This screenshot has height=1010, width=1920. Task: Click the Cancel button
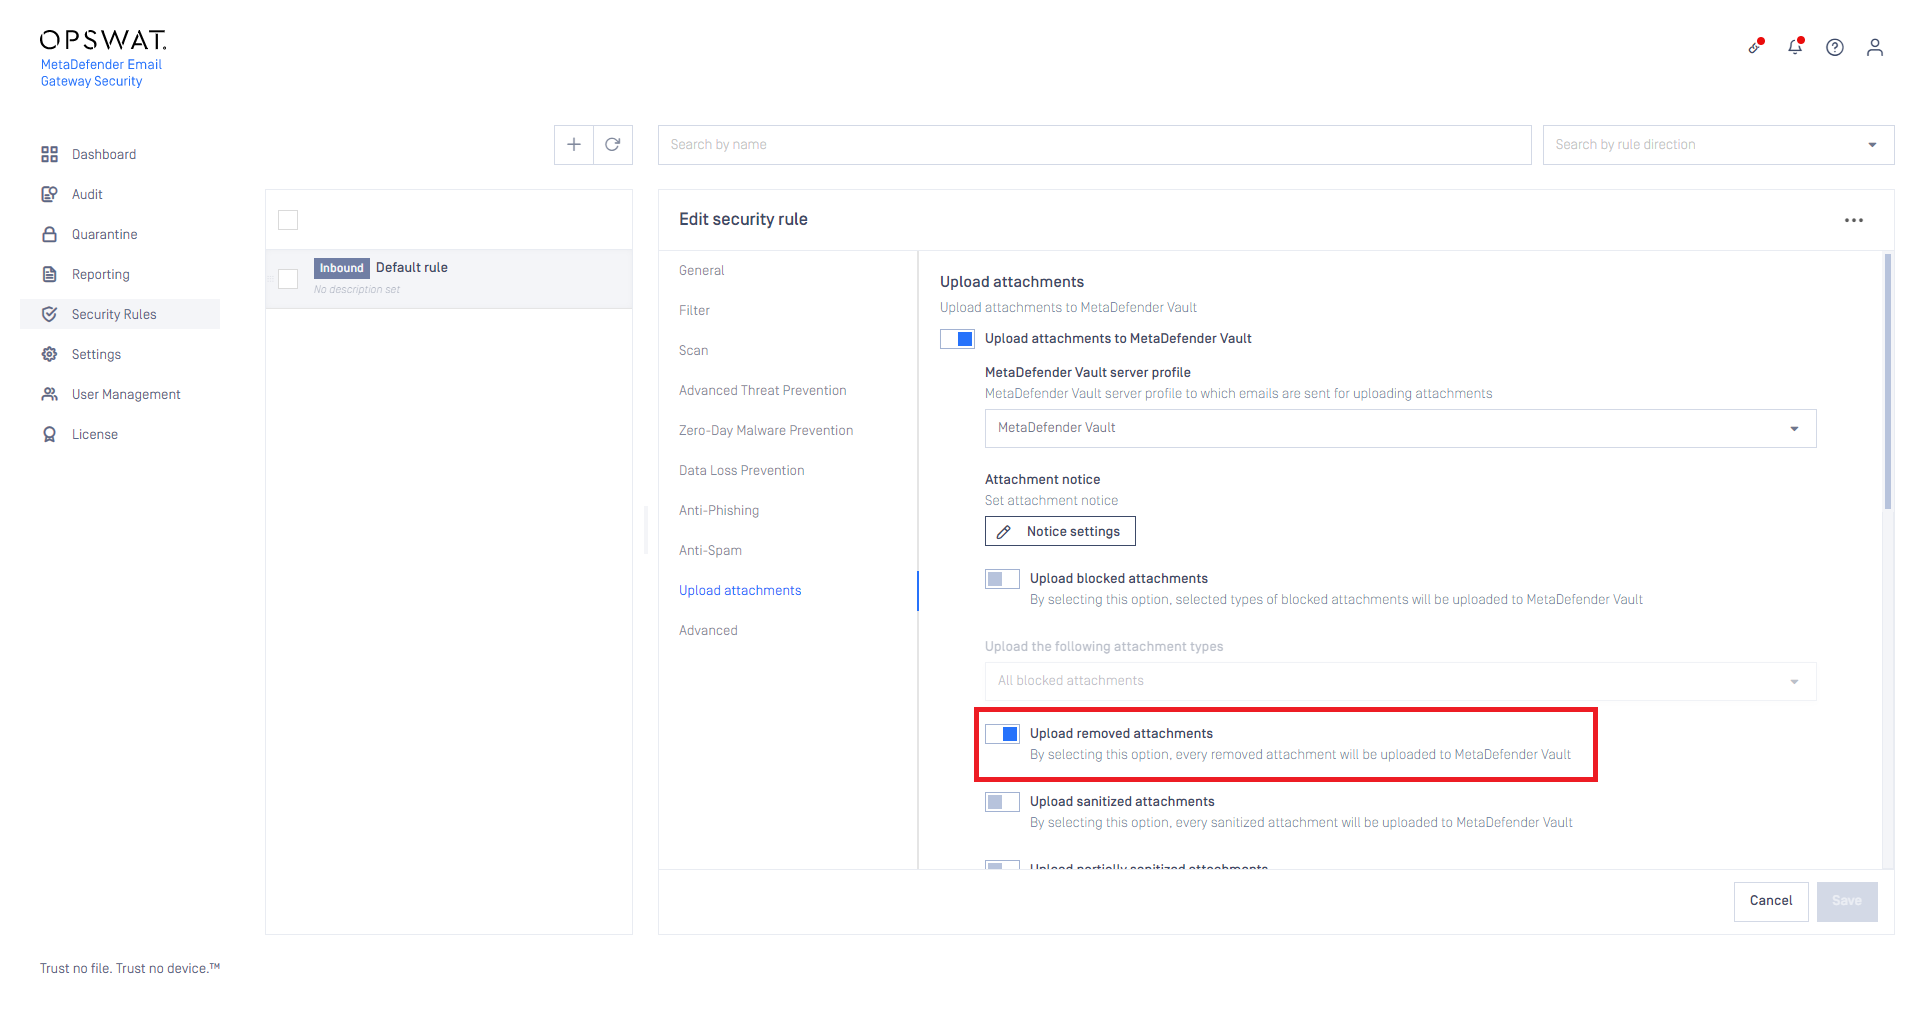tap(1771, 901)
